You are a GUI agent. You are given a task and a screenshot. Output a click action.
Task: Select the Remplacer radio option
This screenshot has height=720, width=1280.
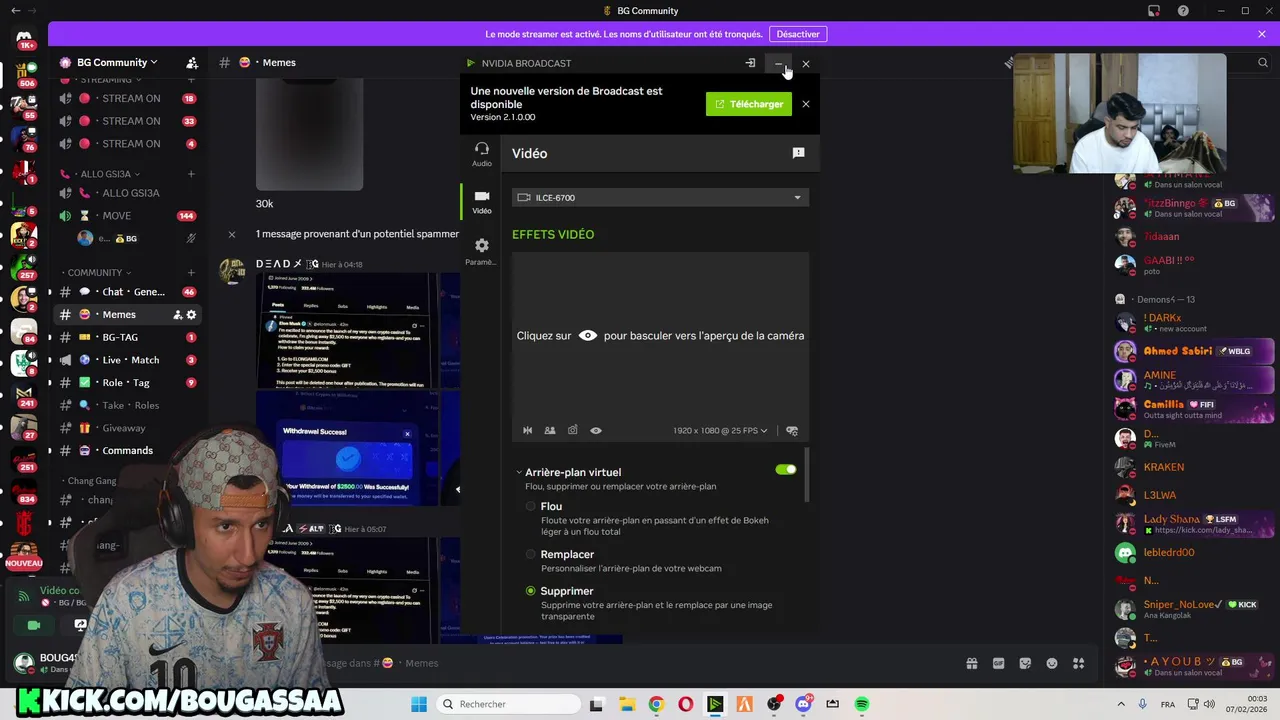pyautogui.click(x=531, y=554)
